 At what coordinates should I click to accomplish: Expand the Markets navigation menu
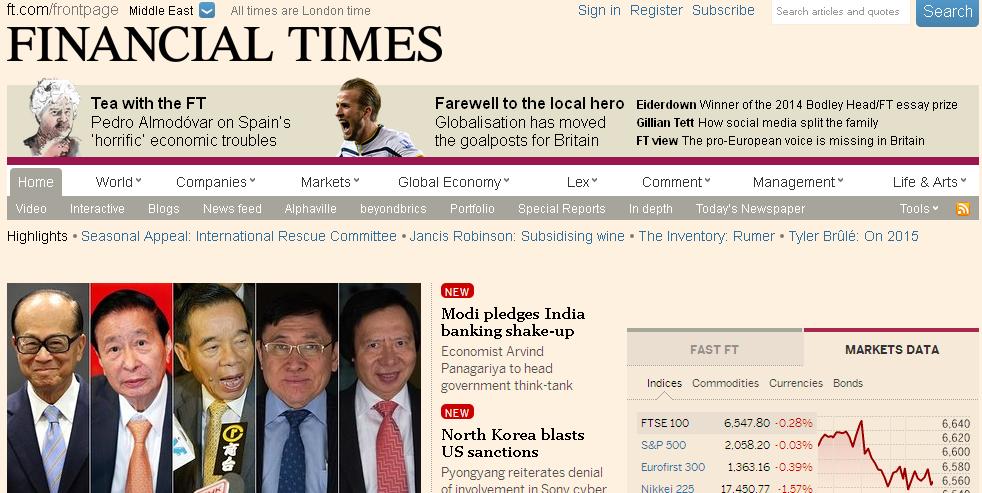tap(330, 182)
